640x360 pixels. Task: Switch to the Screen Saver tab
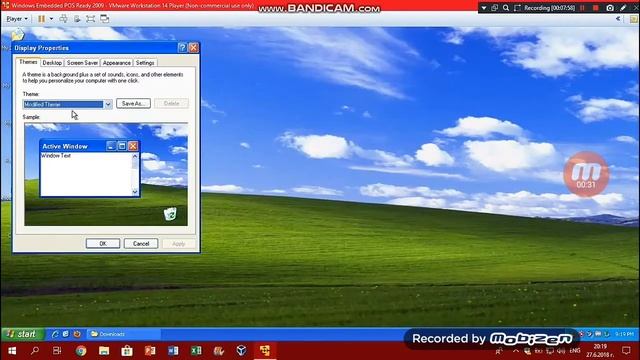(x=82, y=63)
